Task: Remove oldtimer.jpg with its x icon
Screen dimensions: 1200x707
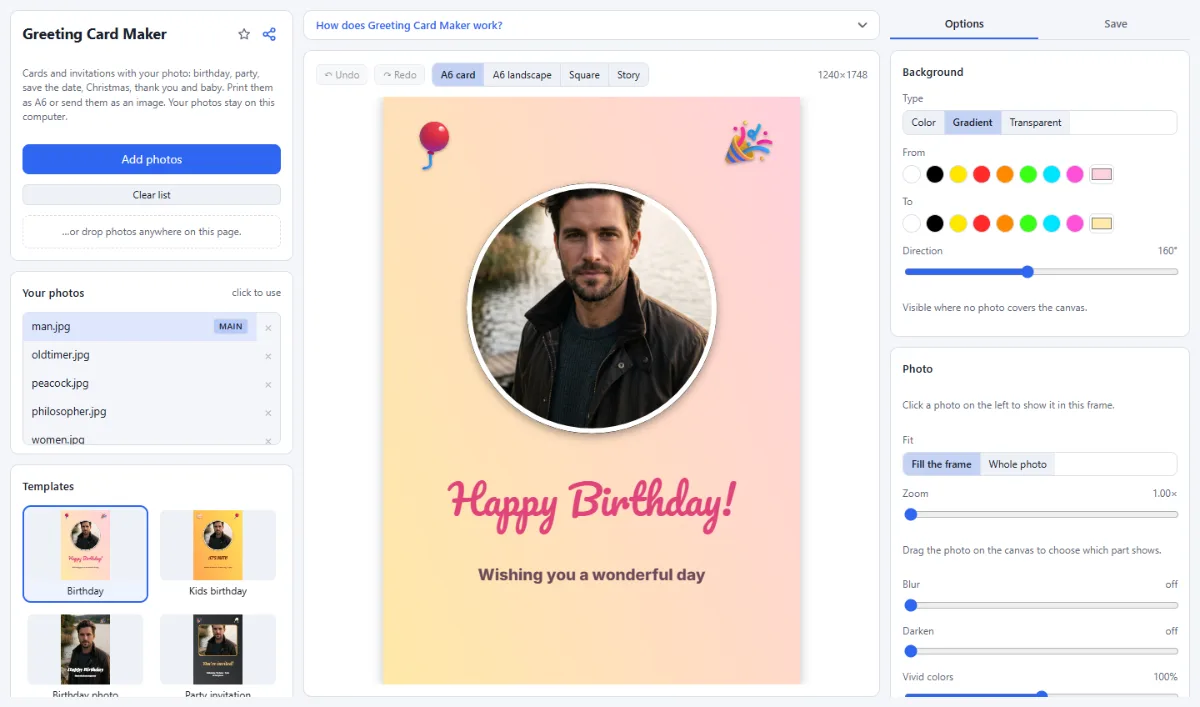Action: [268, 356]
